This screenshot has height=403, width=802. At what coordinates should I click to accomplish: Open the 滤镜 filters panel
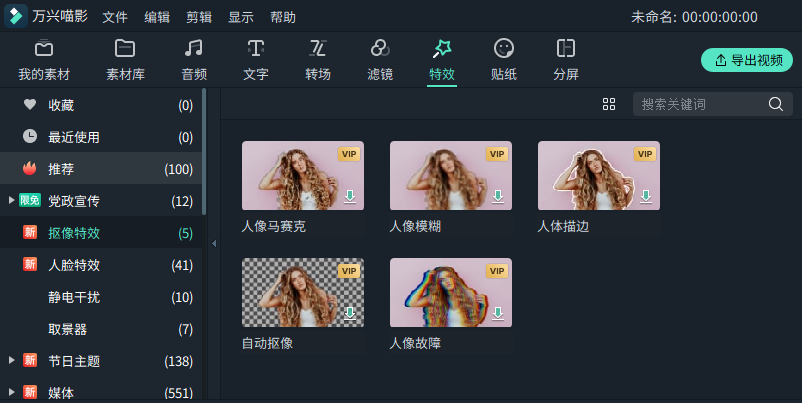[380, 59]
